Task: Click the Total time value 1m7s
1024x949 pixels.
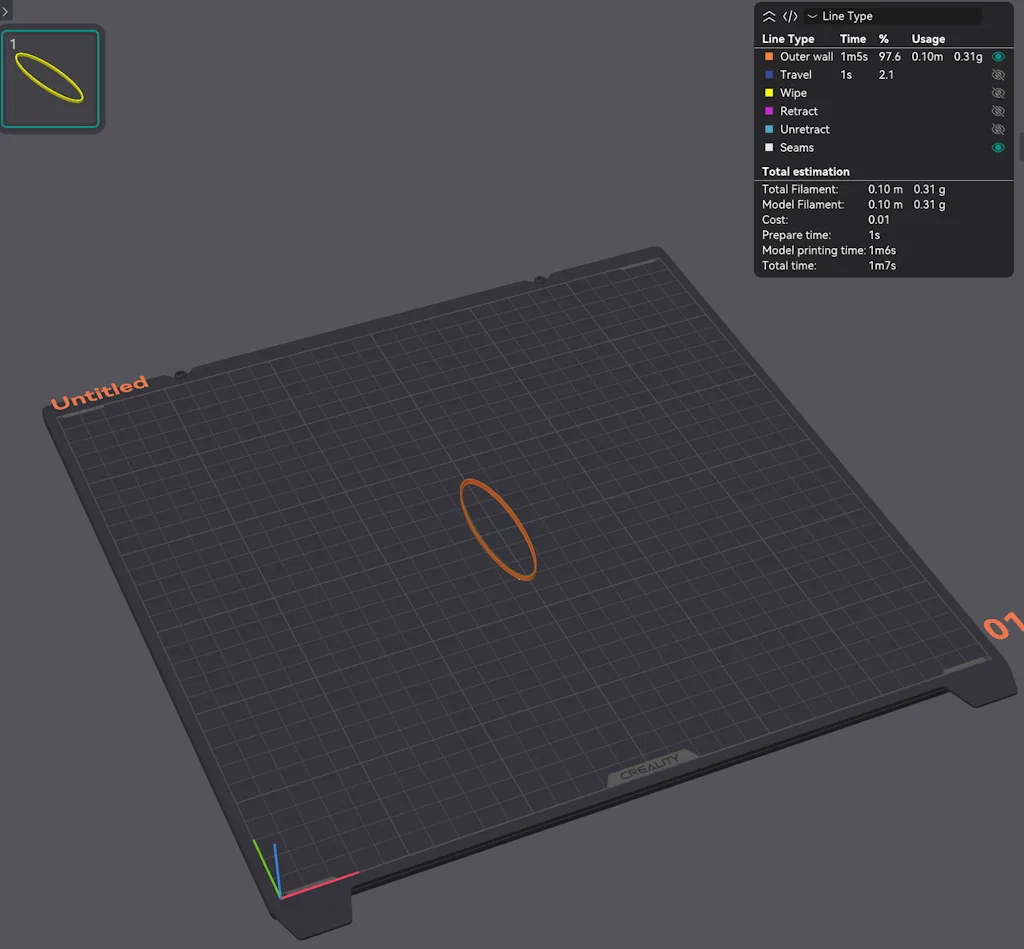Action: pos(882,266)
